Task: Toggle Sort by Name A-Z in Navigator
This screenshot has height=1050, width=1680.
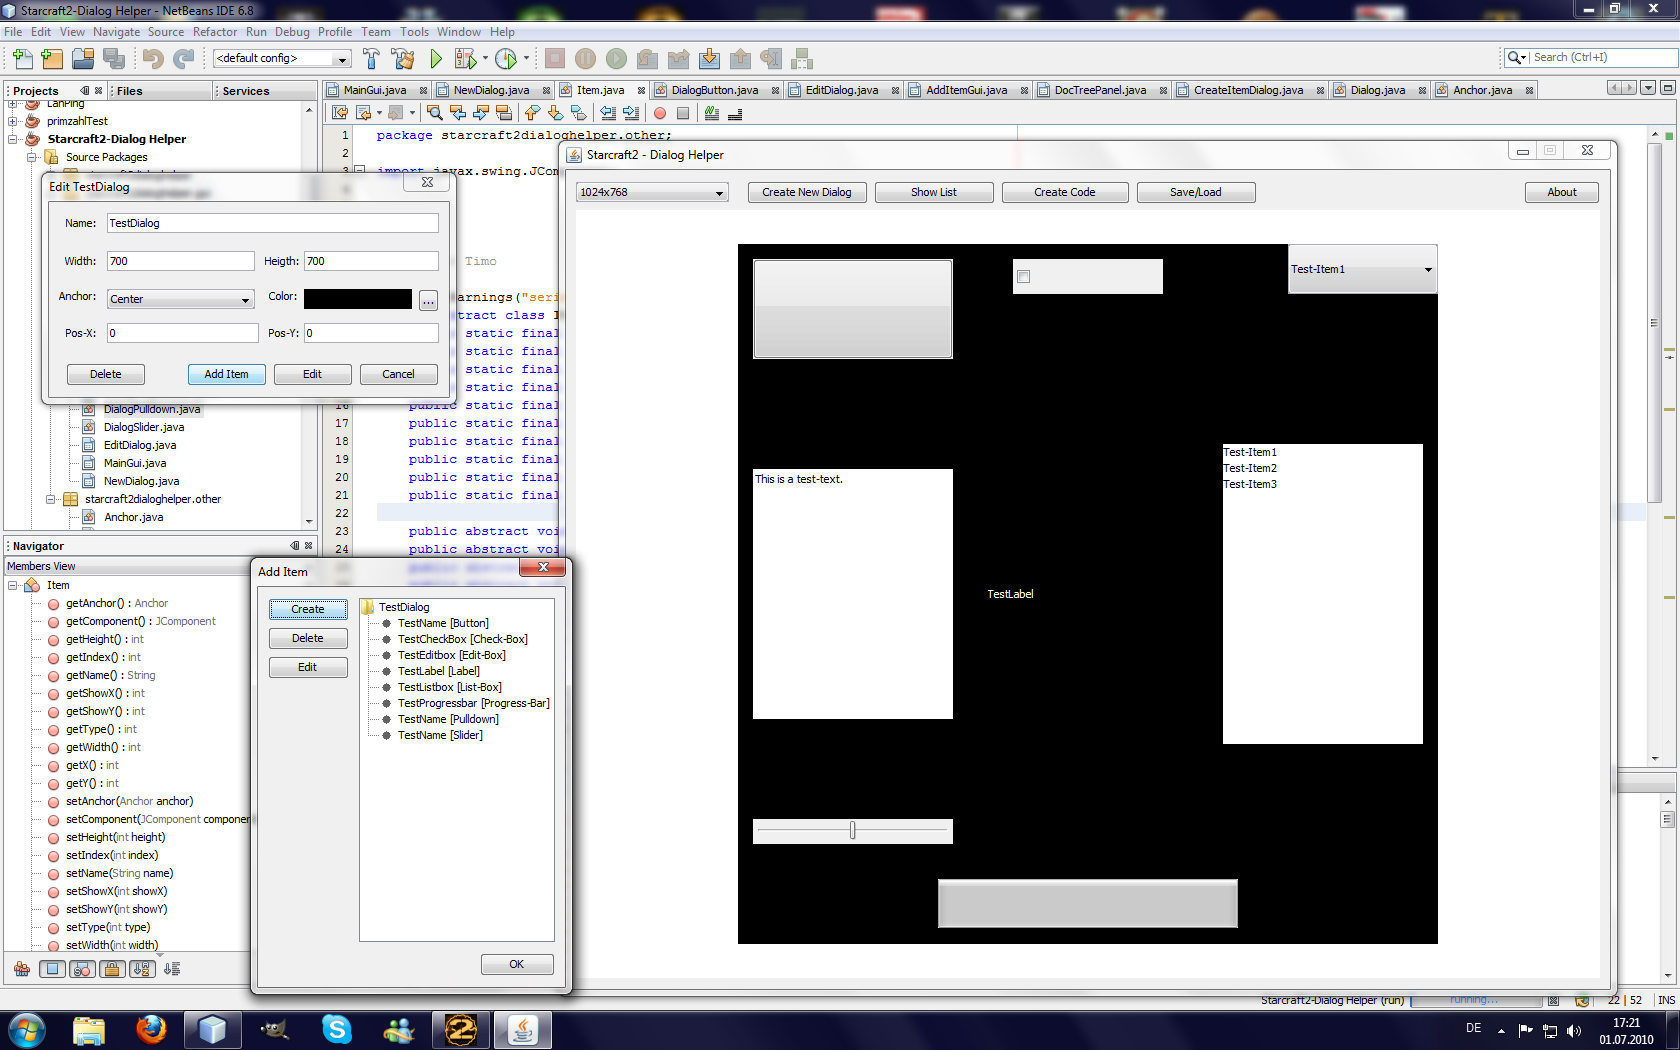Action: point(142,969)
